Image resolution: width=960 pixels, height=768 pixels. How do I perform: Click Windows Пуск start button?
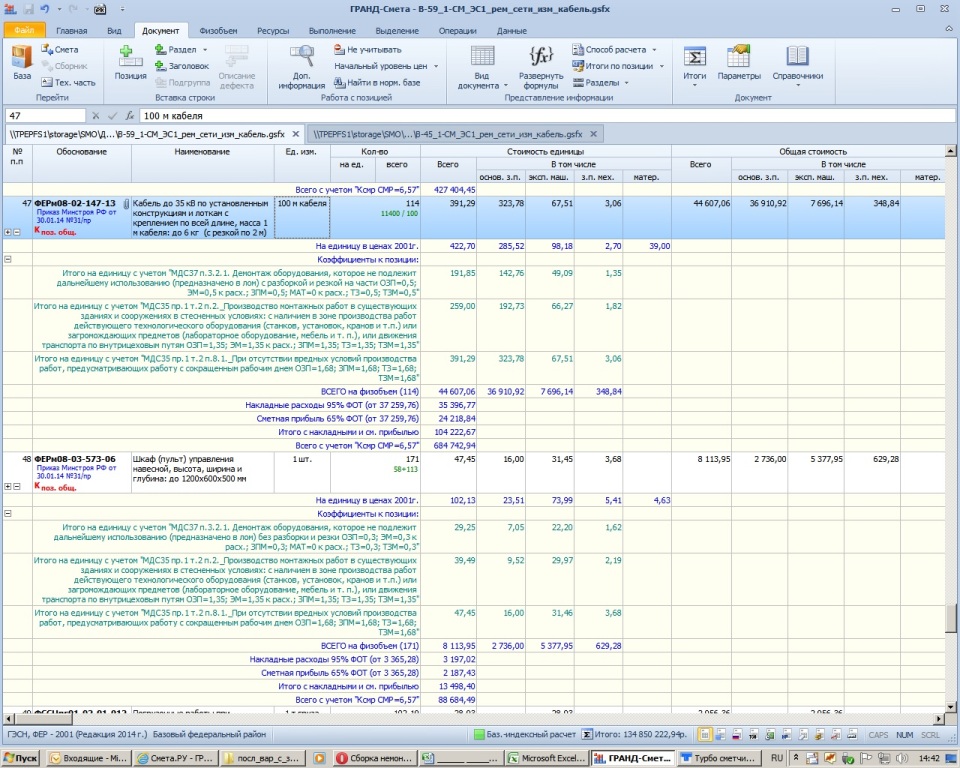(x=20, y=758)
